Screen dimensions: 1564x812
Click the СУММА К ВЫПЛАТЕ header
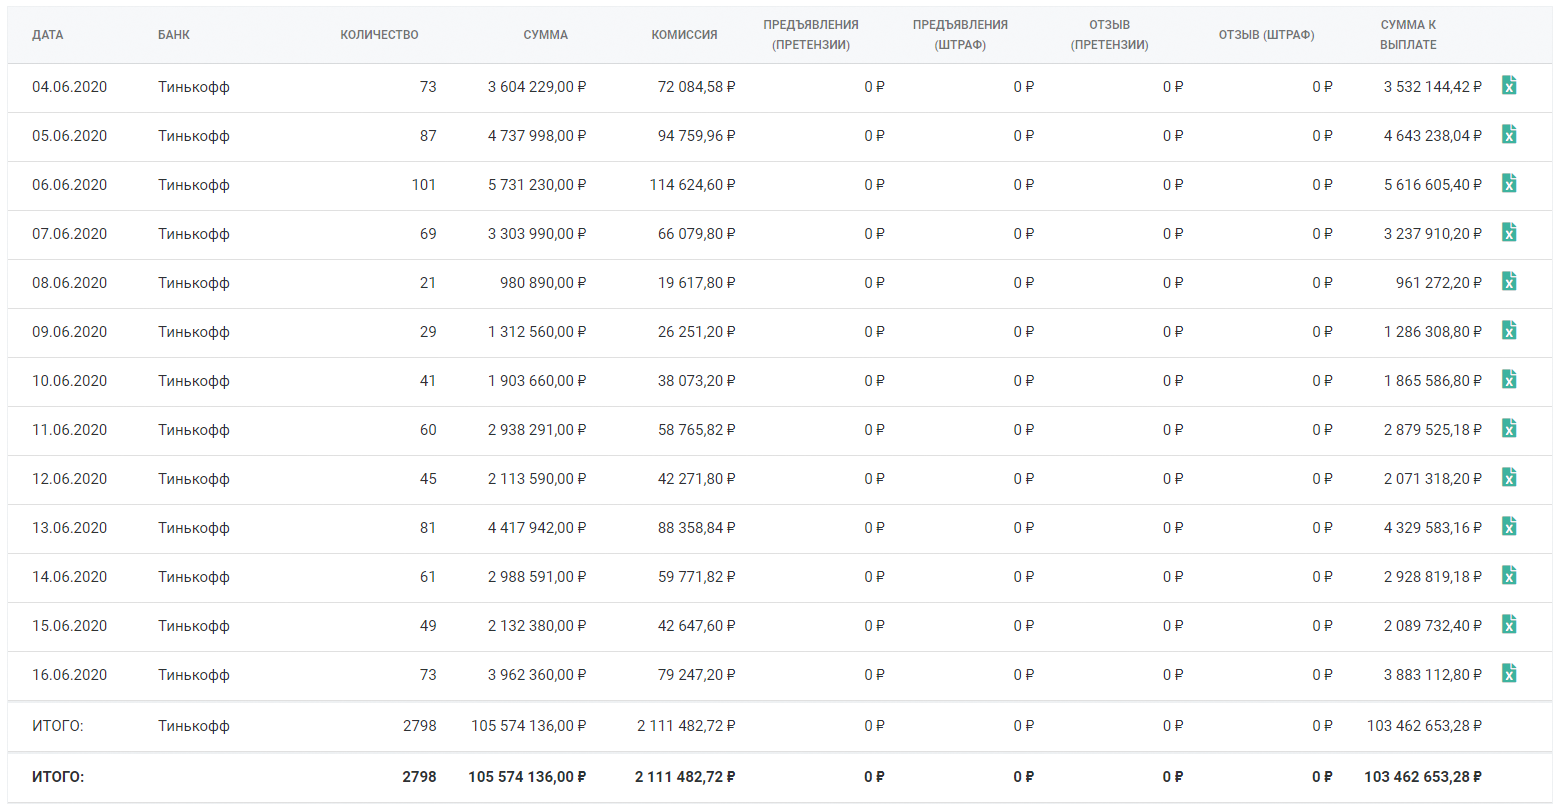[x=1408, y=35]
